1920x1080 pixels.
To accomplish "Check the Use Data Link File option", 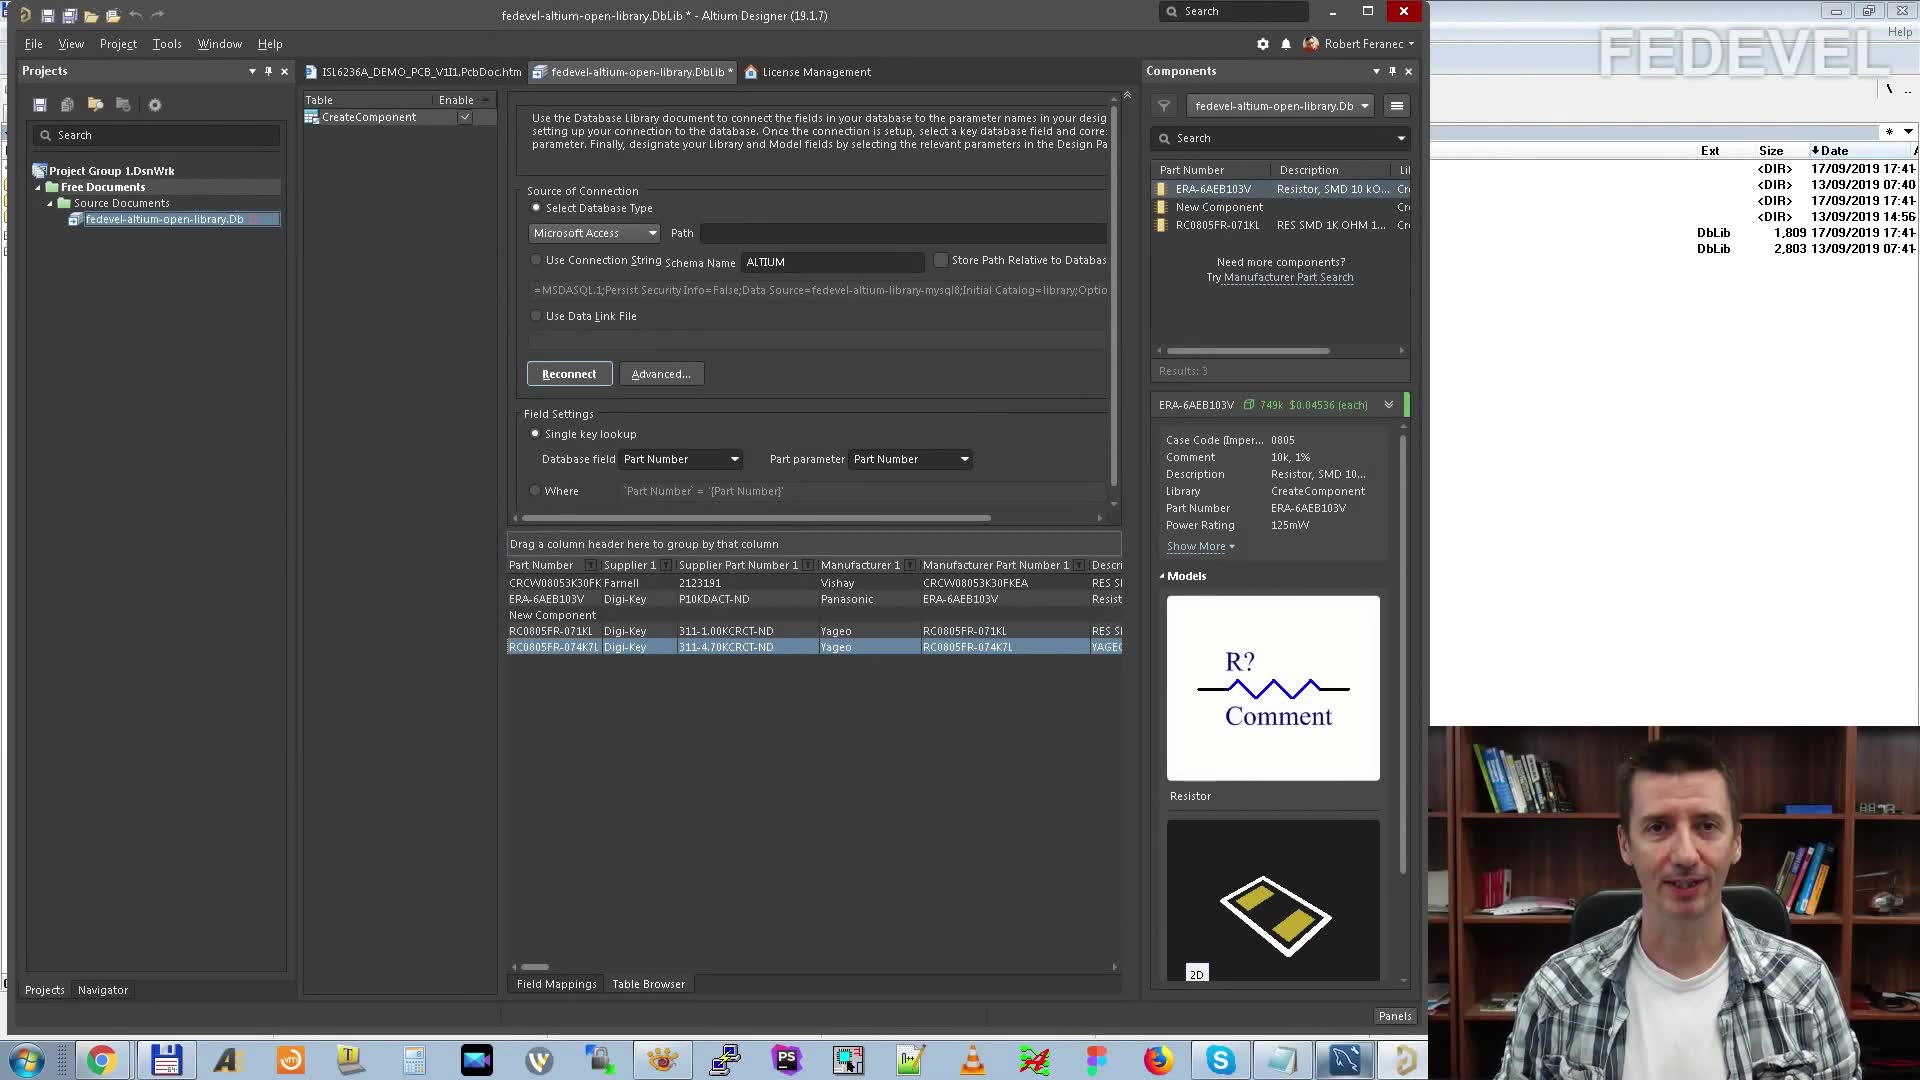I will pyautogui.click(x=536, y=315).
